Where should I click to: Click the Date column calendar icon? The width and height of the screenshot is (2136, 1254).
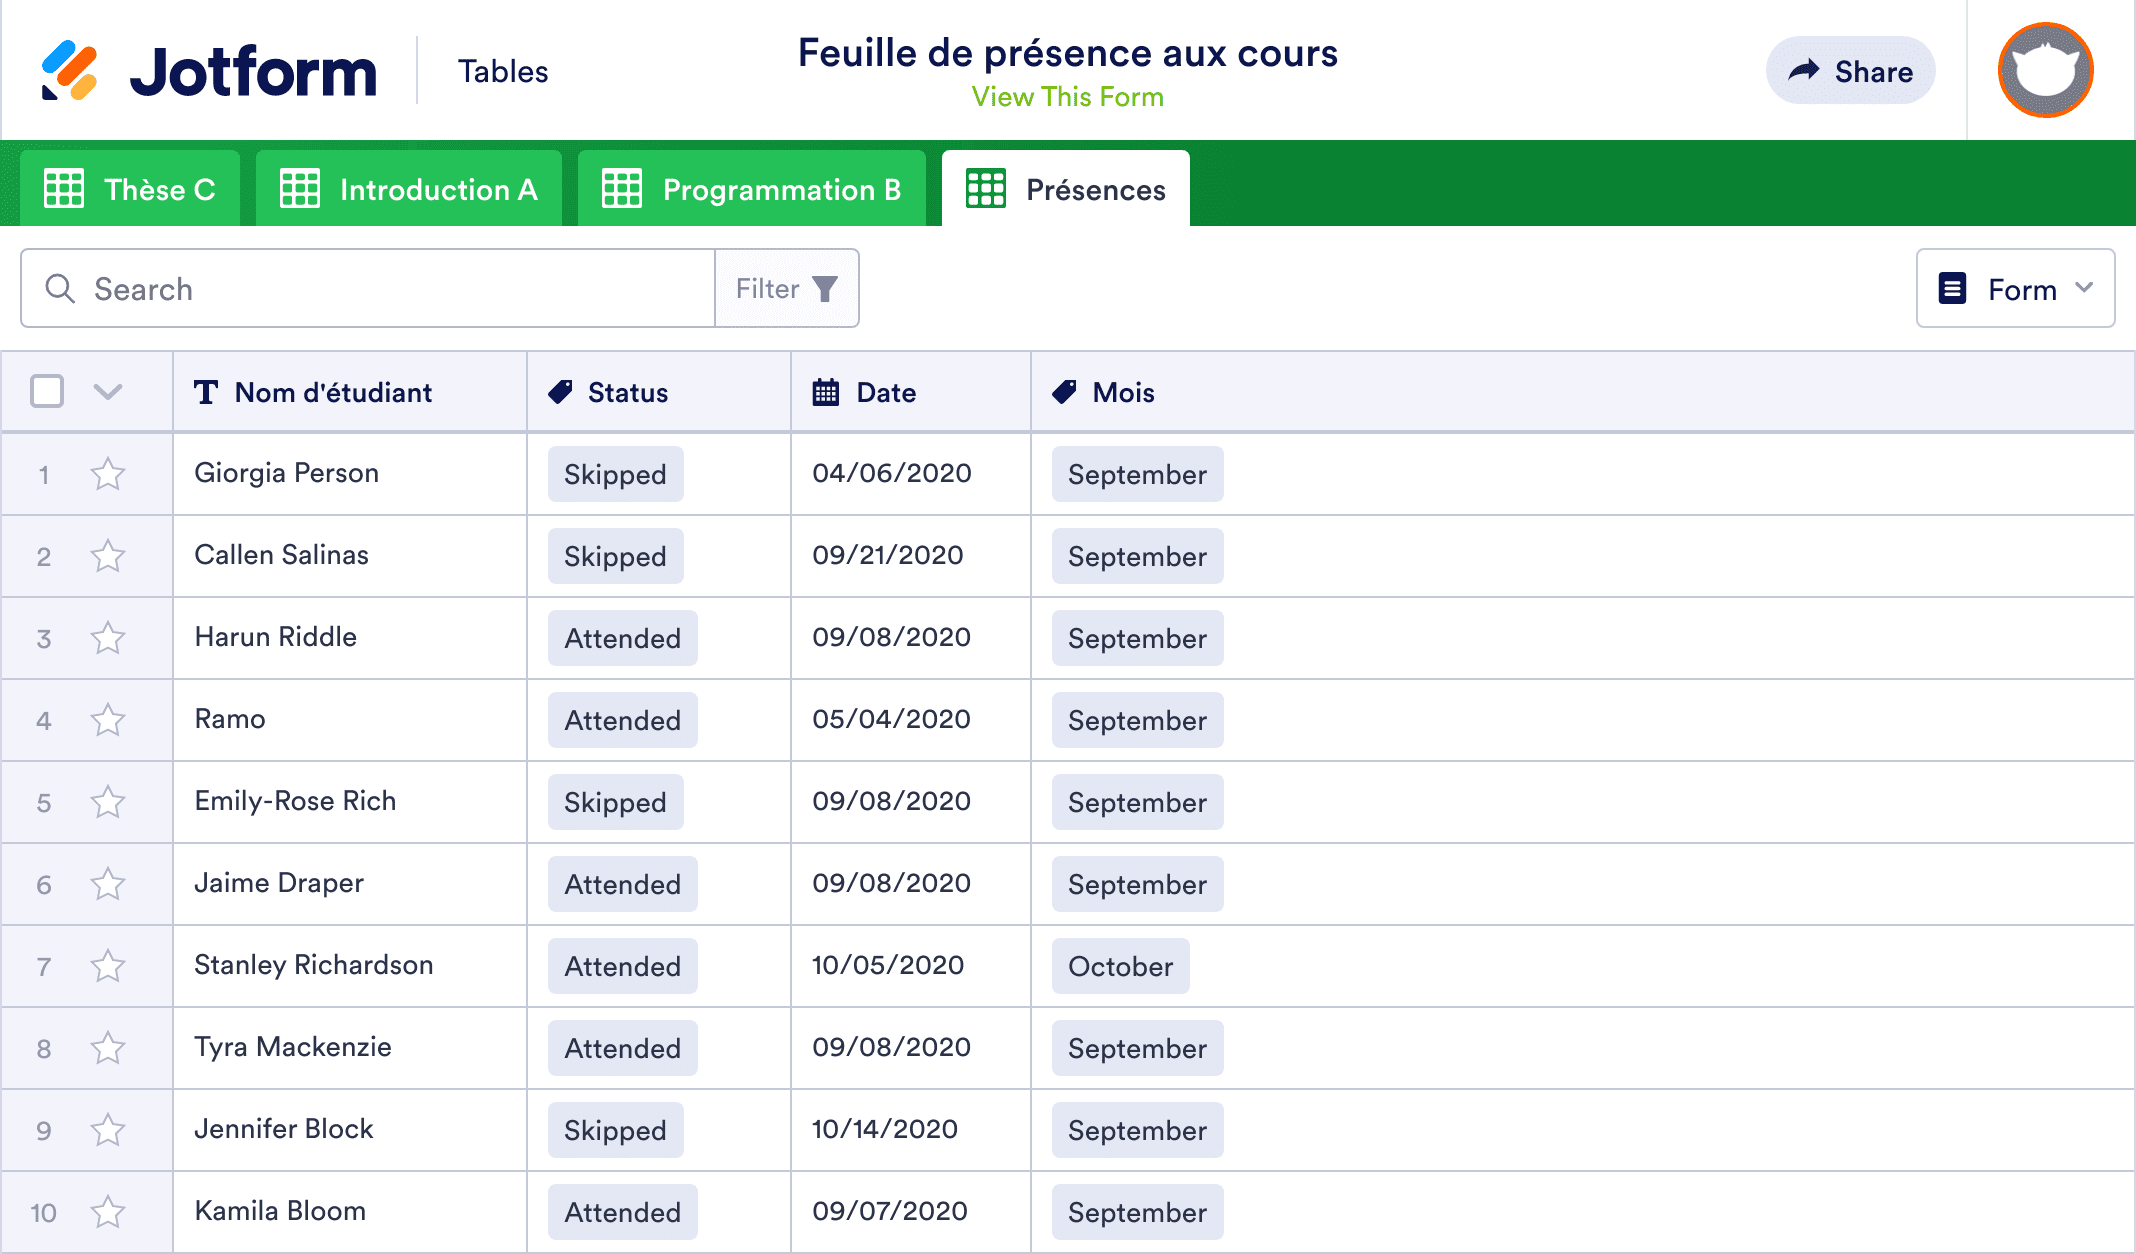pyautogui.click(x=826, y=393)
